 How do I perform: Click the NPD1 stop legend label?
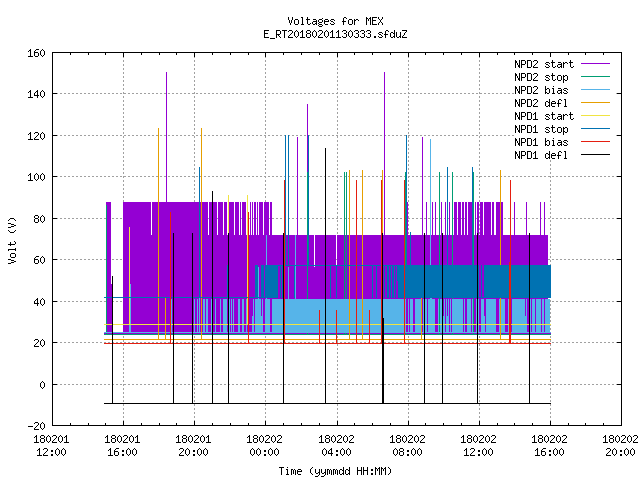[541, 129]
